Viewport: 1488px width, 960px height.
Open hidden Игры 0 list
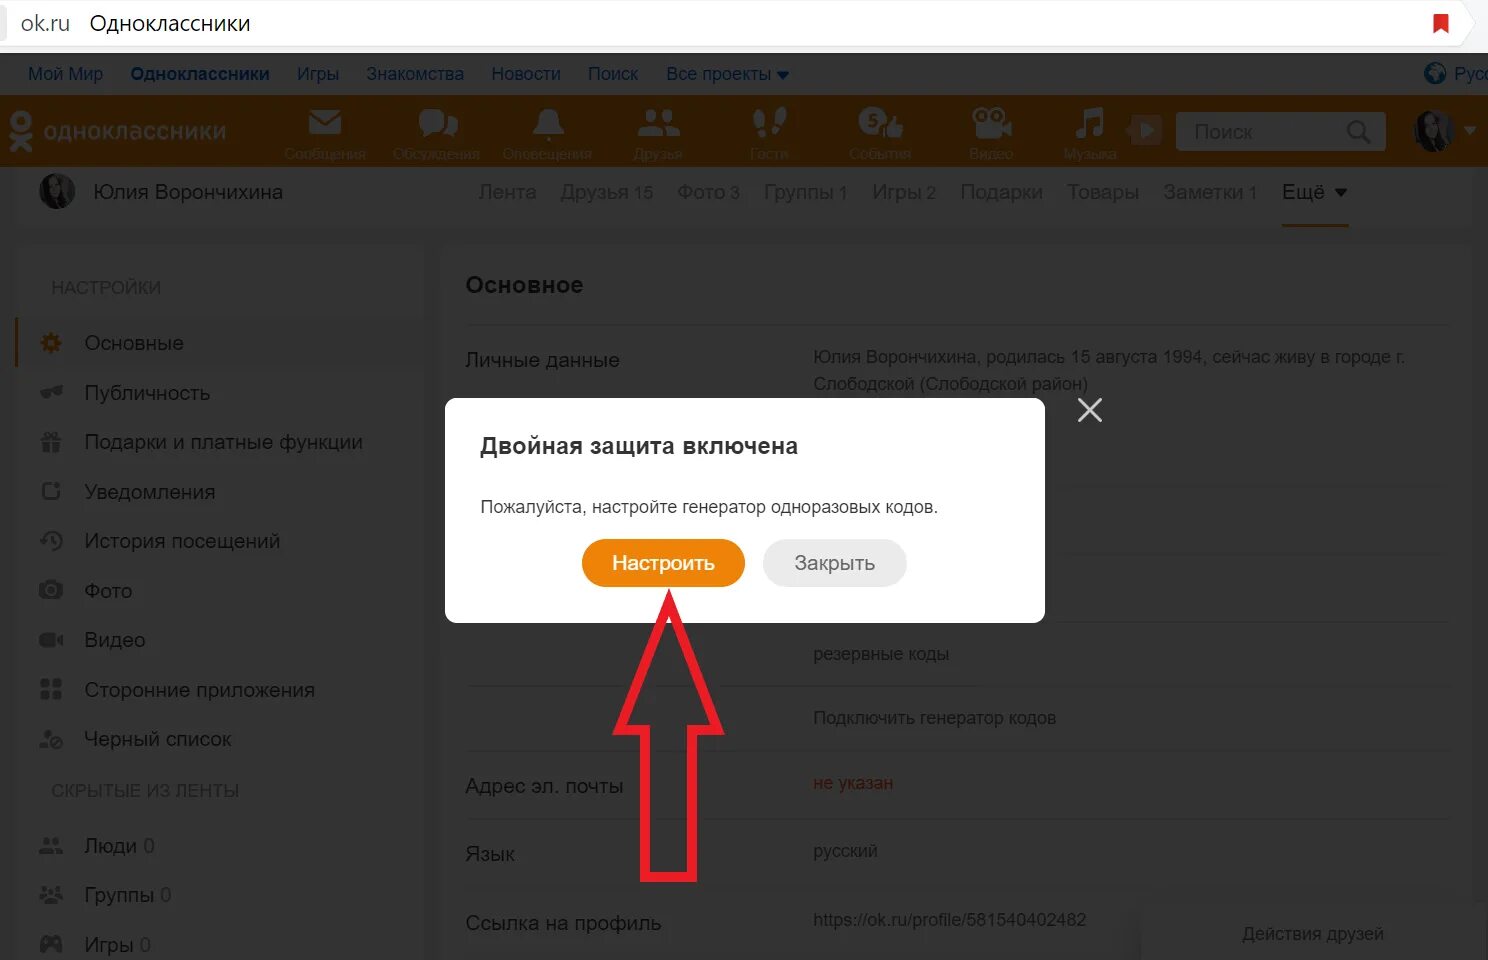pos(117,945)
